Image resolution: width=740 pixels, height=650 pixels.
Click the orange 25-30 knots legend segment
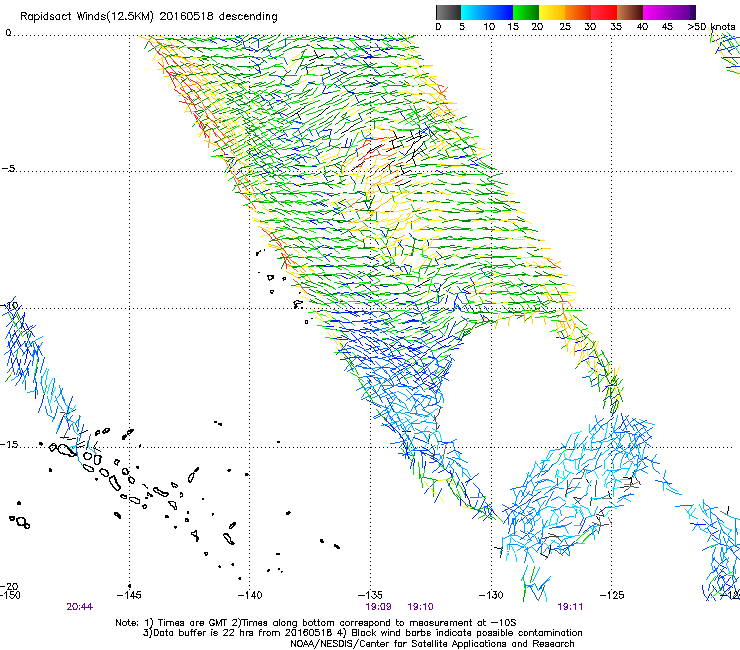578,12
